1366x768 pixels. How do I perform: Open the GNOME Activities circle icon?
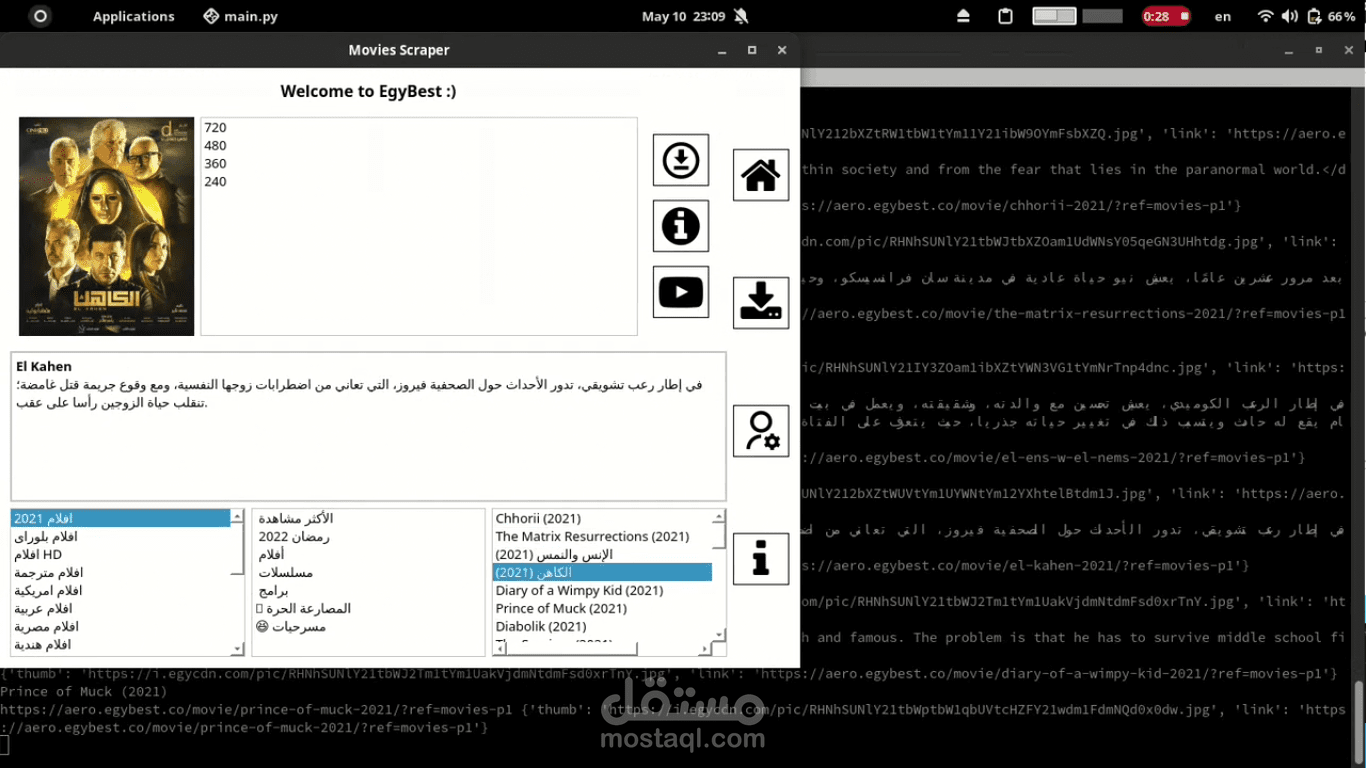coord(40,16)
